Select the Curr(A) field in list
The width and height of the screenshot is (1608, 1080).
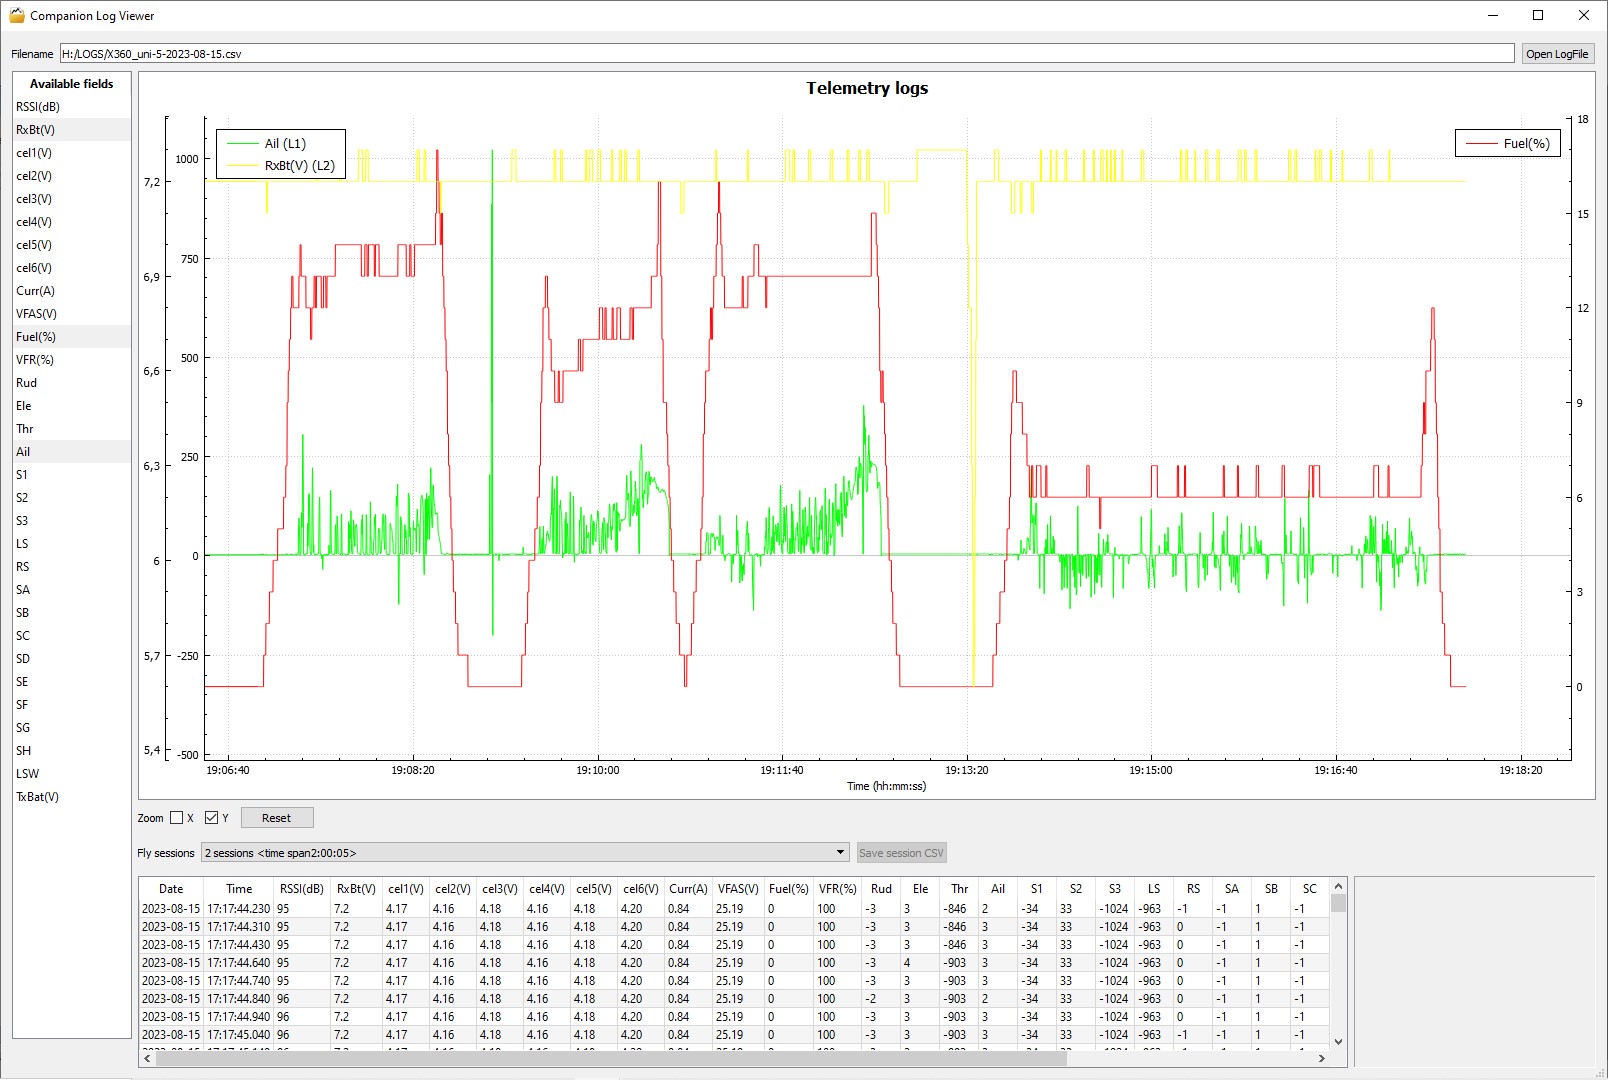[35, 291]
